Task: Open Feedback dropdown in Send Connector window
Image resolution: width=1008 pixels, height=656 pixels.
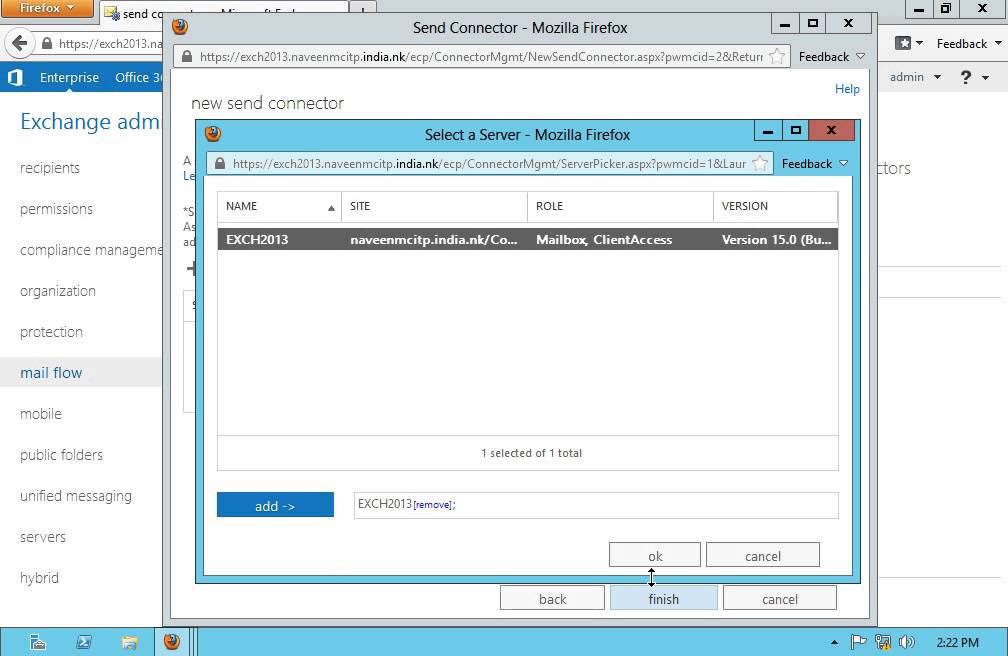Action: [832, 57]
